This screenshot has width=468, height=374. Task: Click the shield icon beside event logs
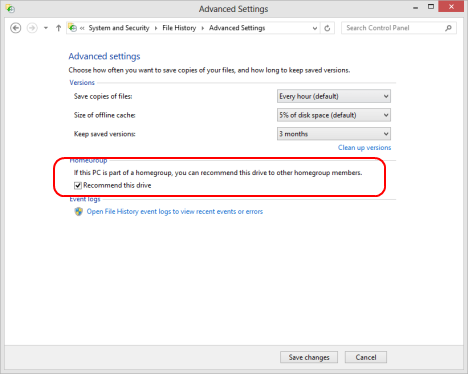78,212
